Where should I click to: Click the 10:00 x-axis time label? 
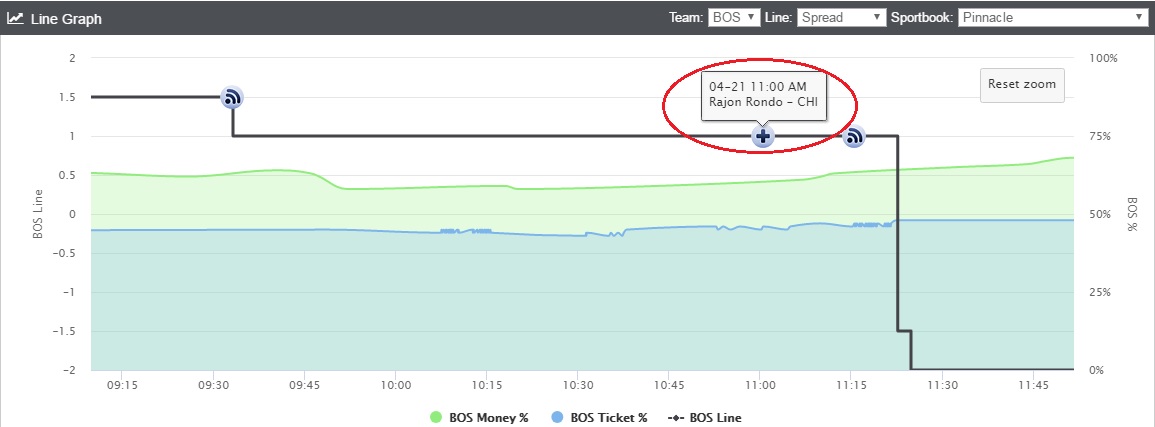(x=396, y=385)
